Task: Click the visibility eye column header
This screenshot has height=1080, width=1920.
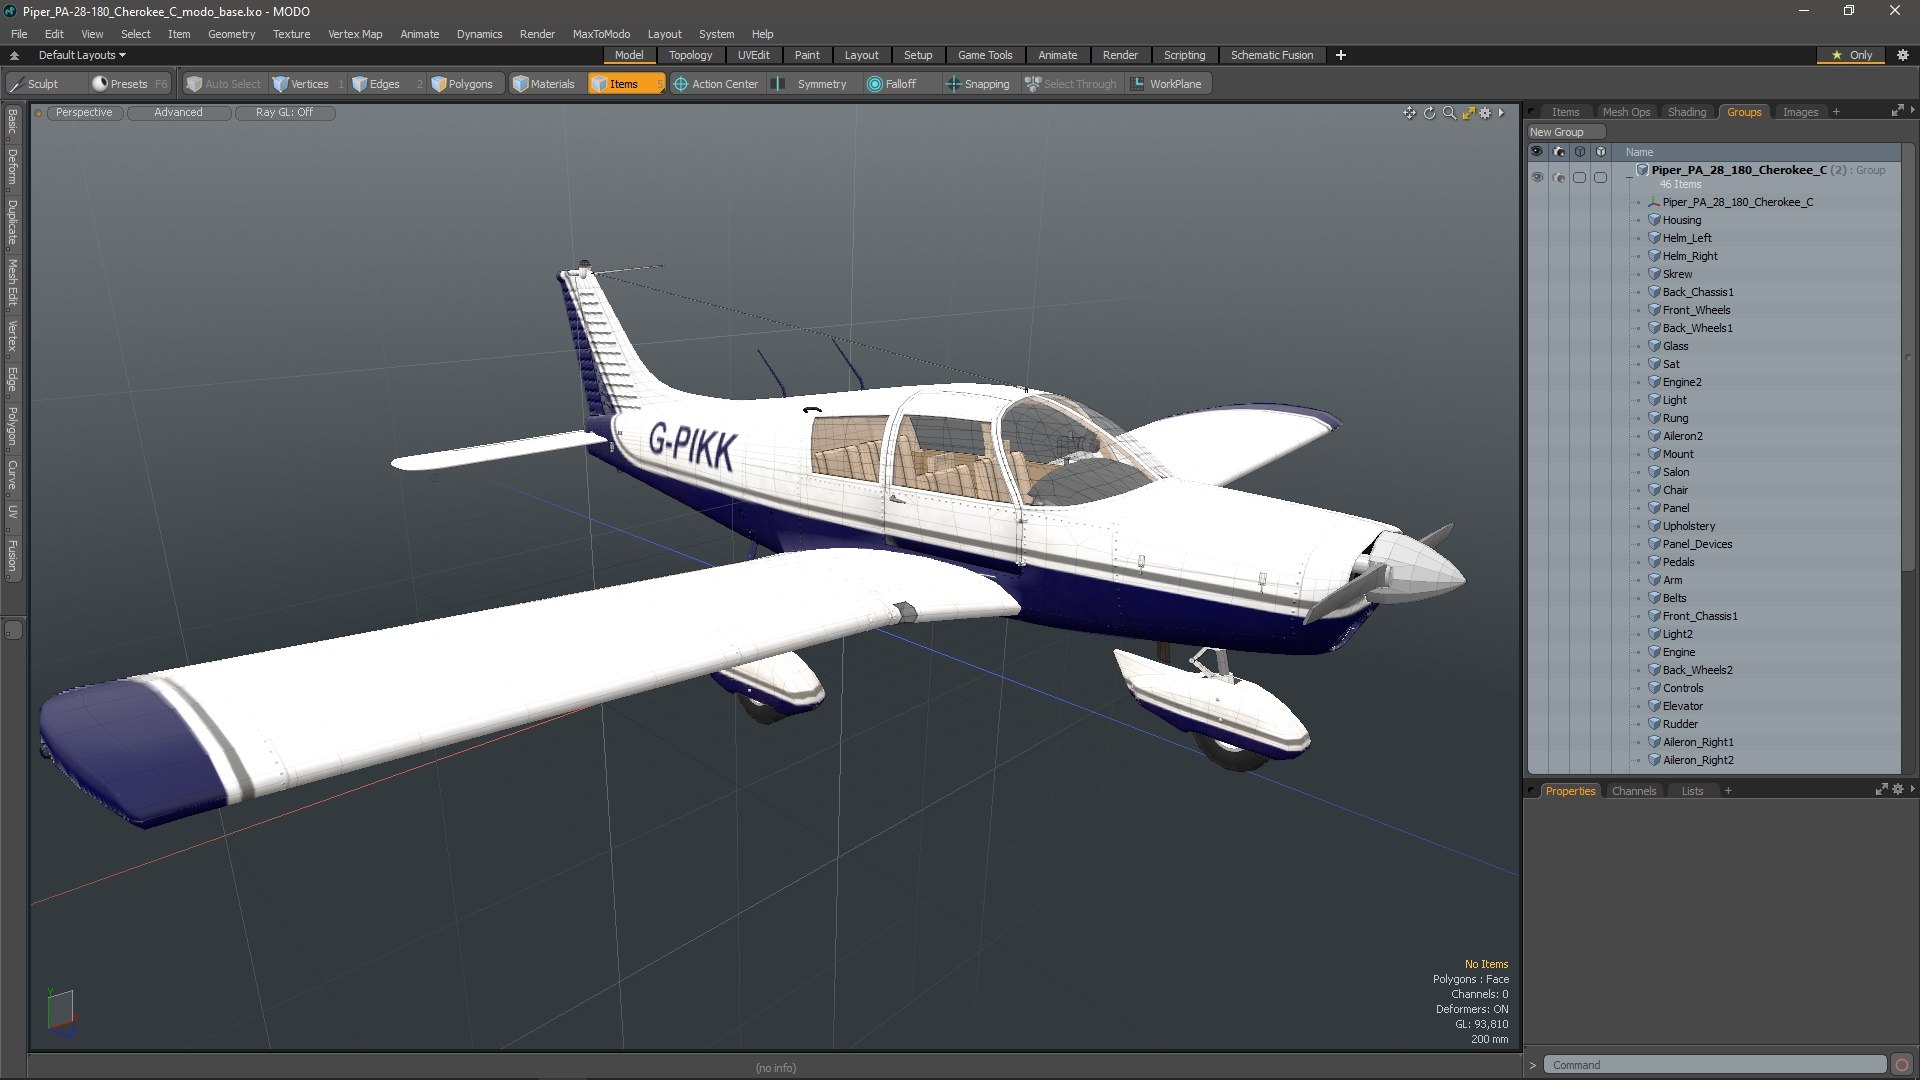Action: [1537, 152]
